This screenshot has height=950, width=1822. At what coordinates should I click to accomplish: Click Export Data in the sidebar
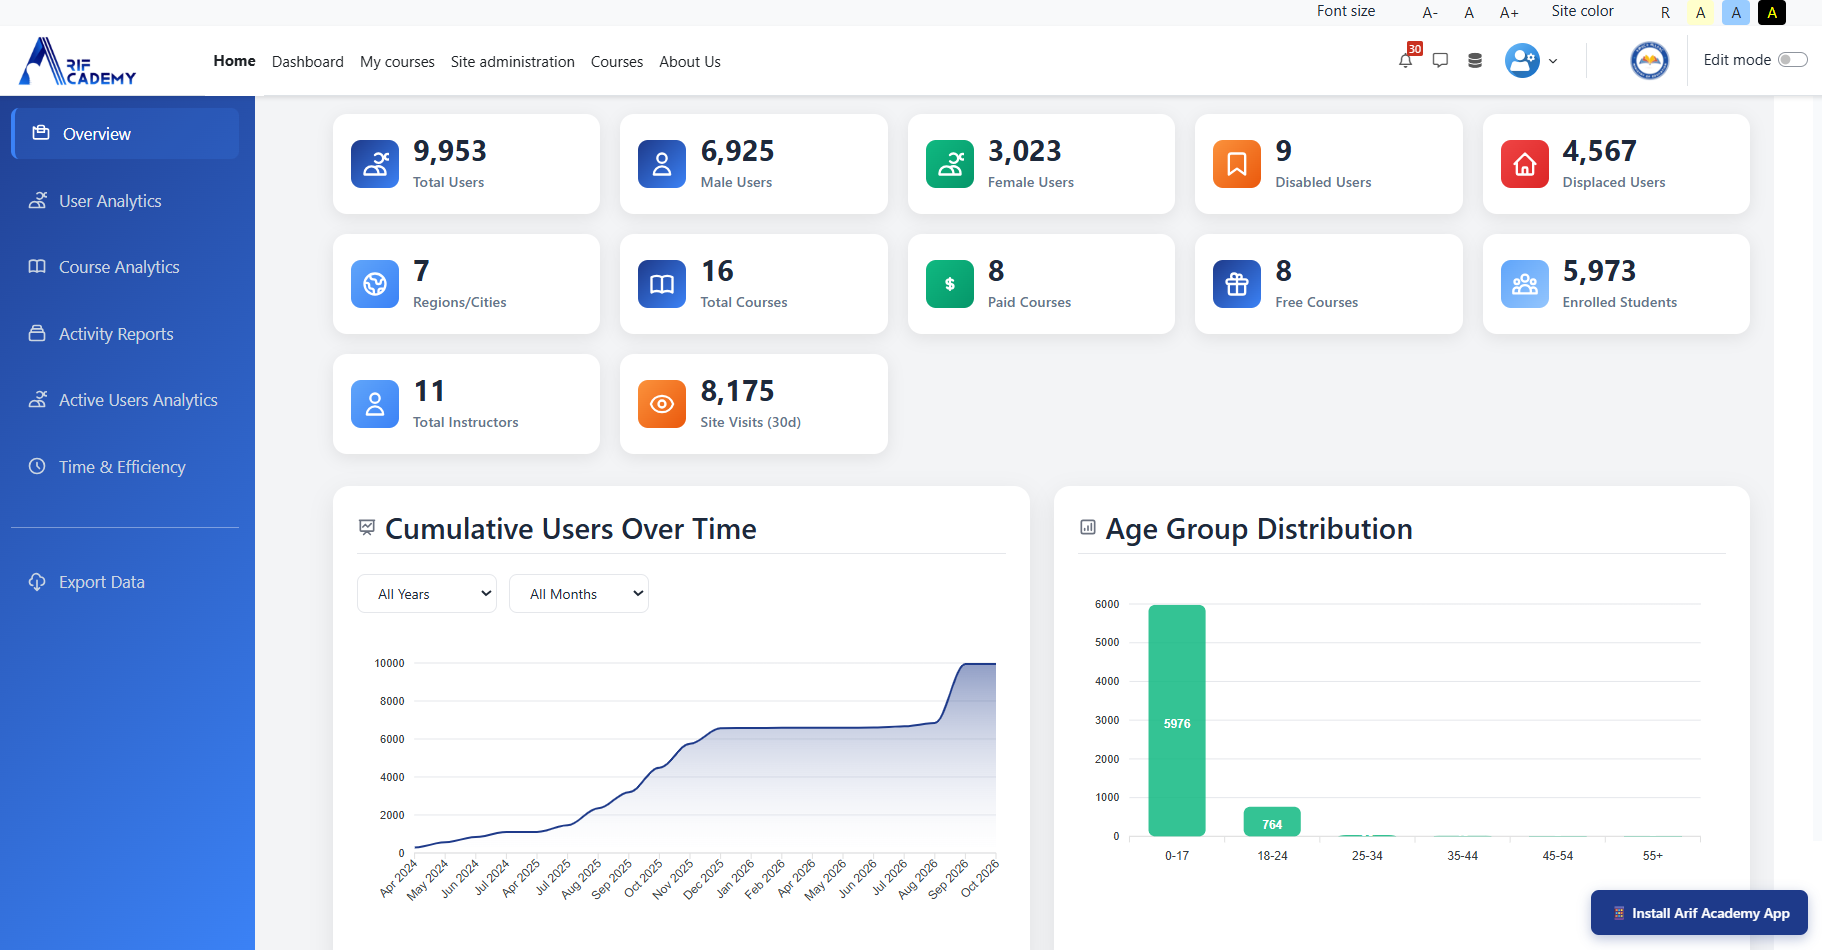tap(125, 582)
